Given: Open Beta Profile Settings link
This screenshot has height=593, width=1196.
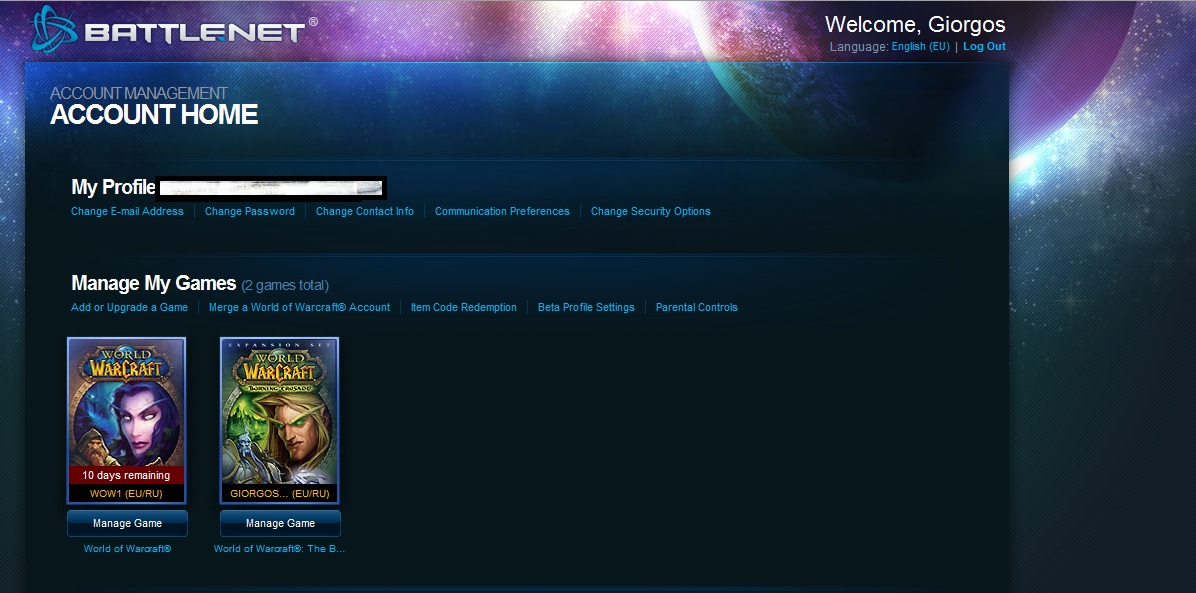Looking at the screenshot, I should [x=586, y=308].
